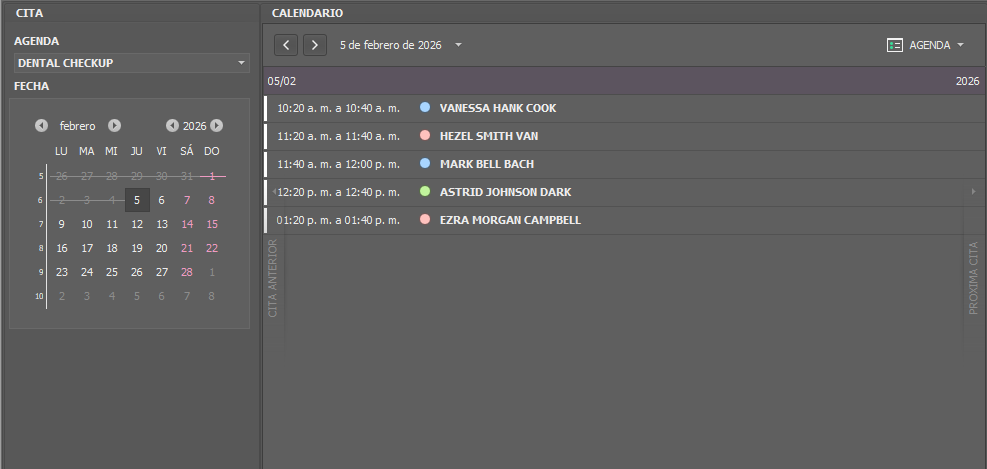This screenshot has width=987, height=469.
Task: Pick February 20 in the date picker
Action: (x=162, y=248)
